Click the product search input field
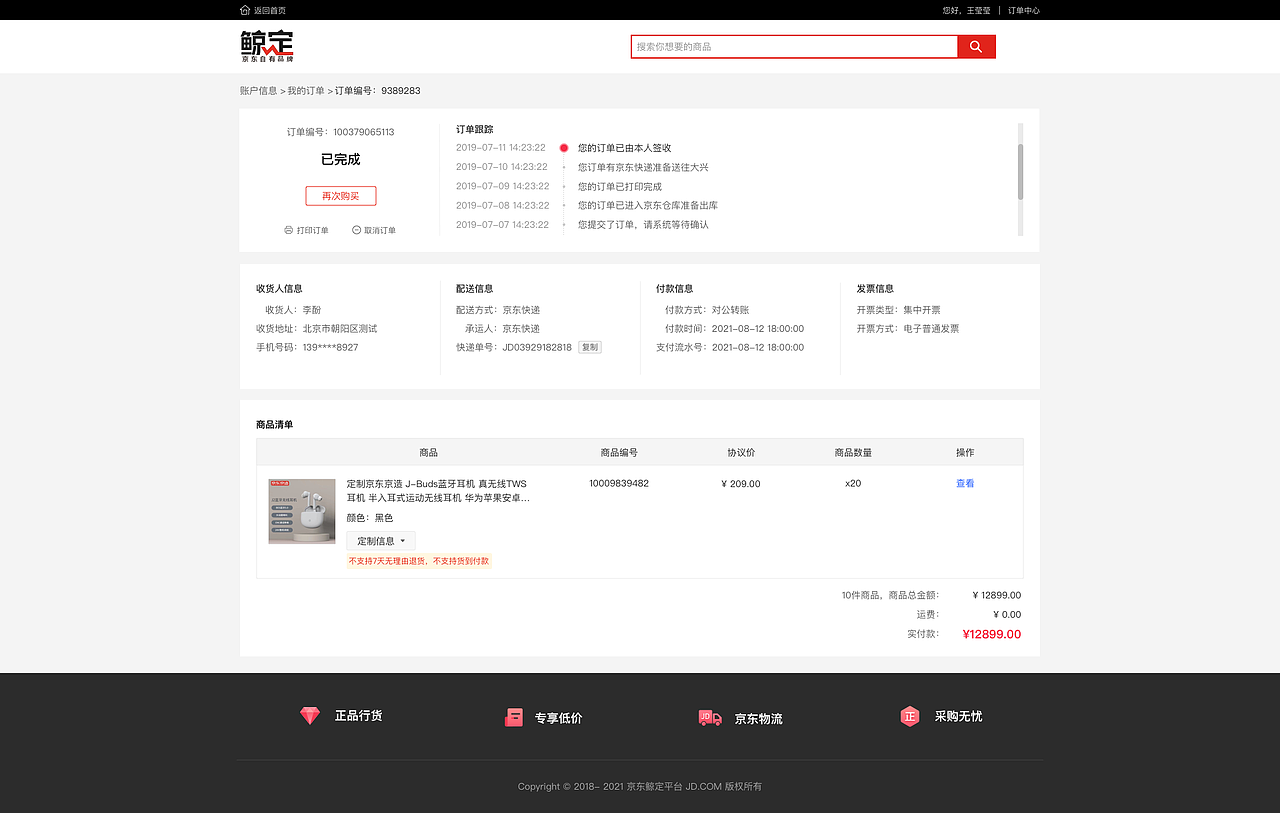This screenshot has width=1280, height=813. click(795, 46)
